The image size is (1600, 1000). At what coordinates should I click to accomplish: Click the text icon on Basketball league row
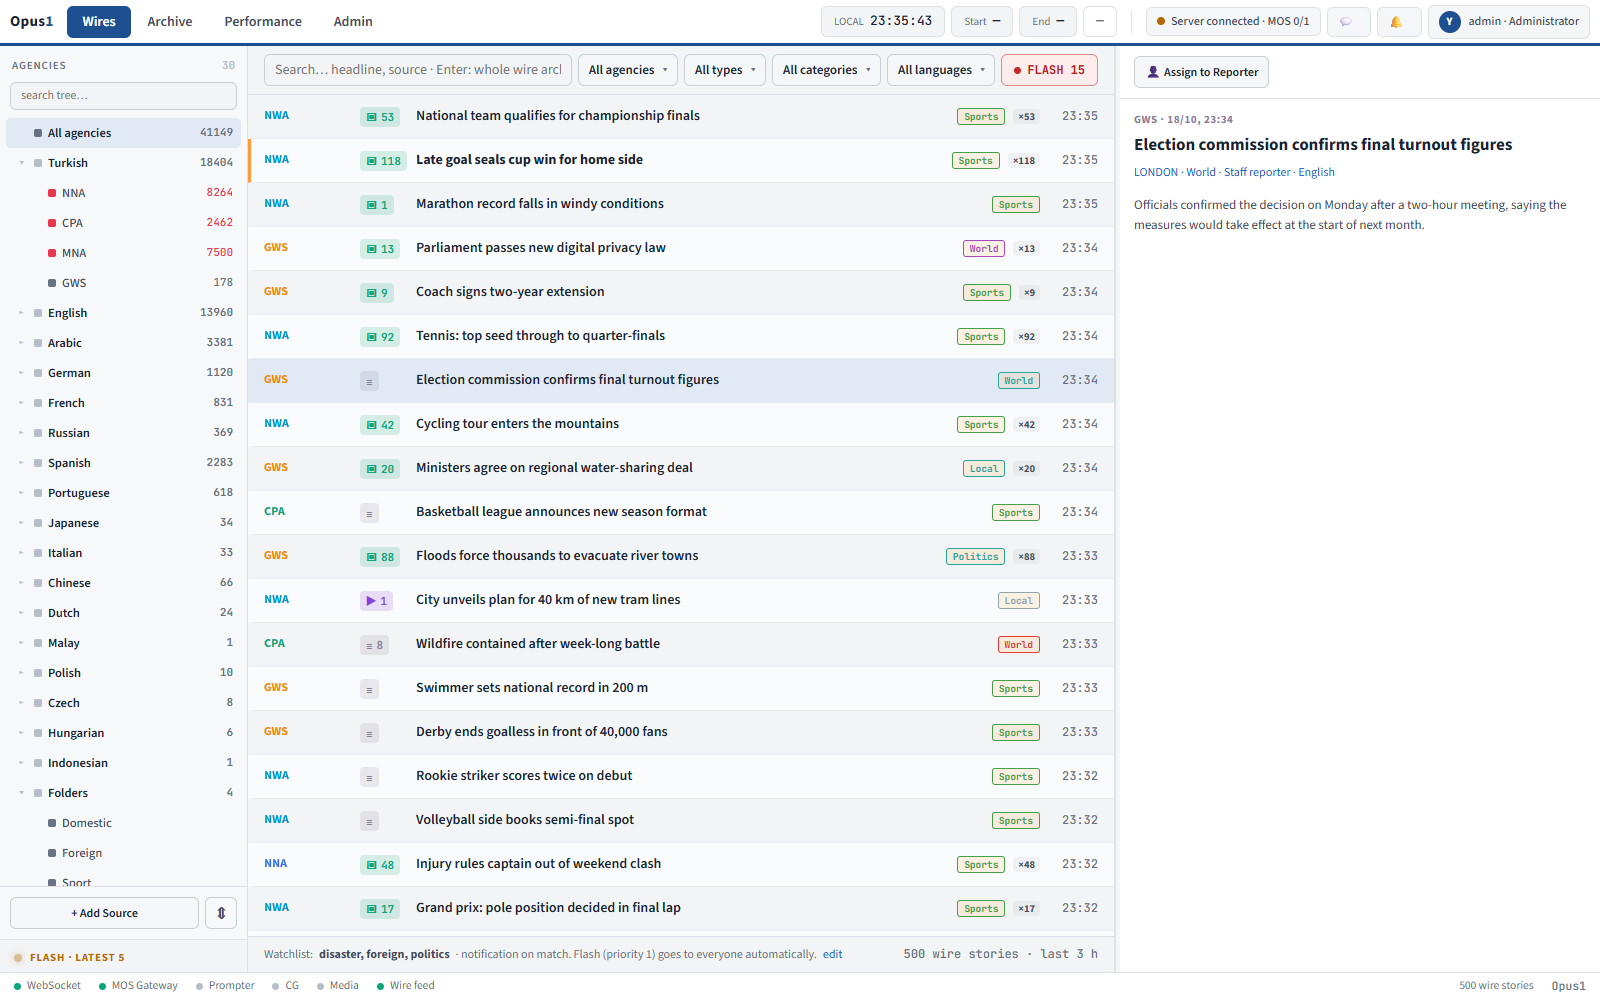point(369,513)
